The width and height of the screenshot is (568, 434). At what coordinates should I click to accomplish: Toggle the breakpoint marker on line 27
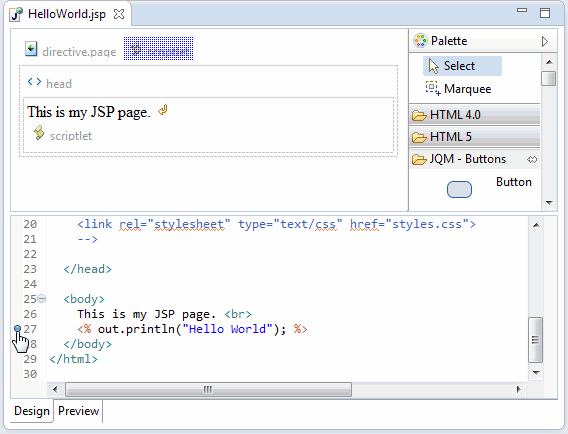coord(17,329)
